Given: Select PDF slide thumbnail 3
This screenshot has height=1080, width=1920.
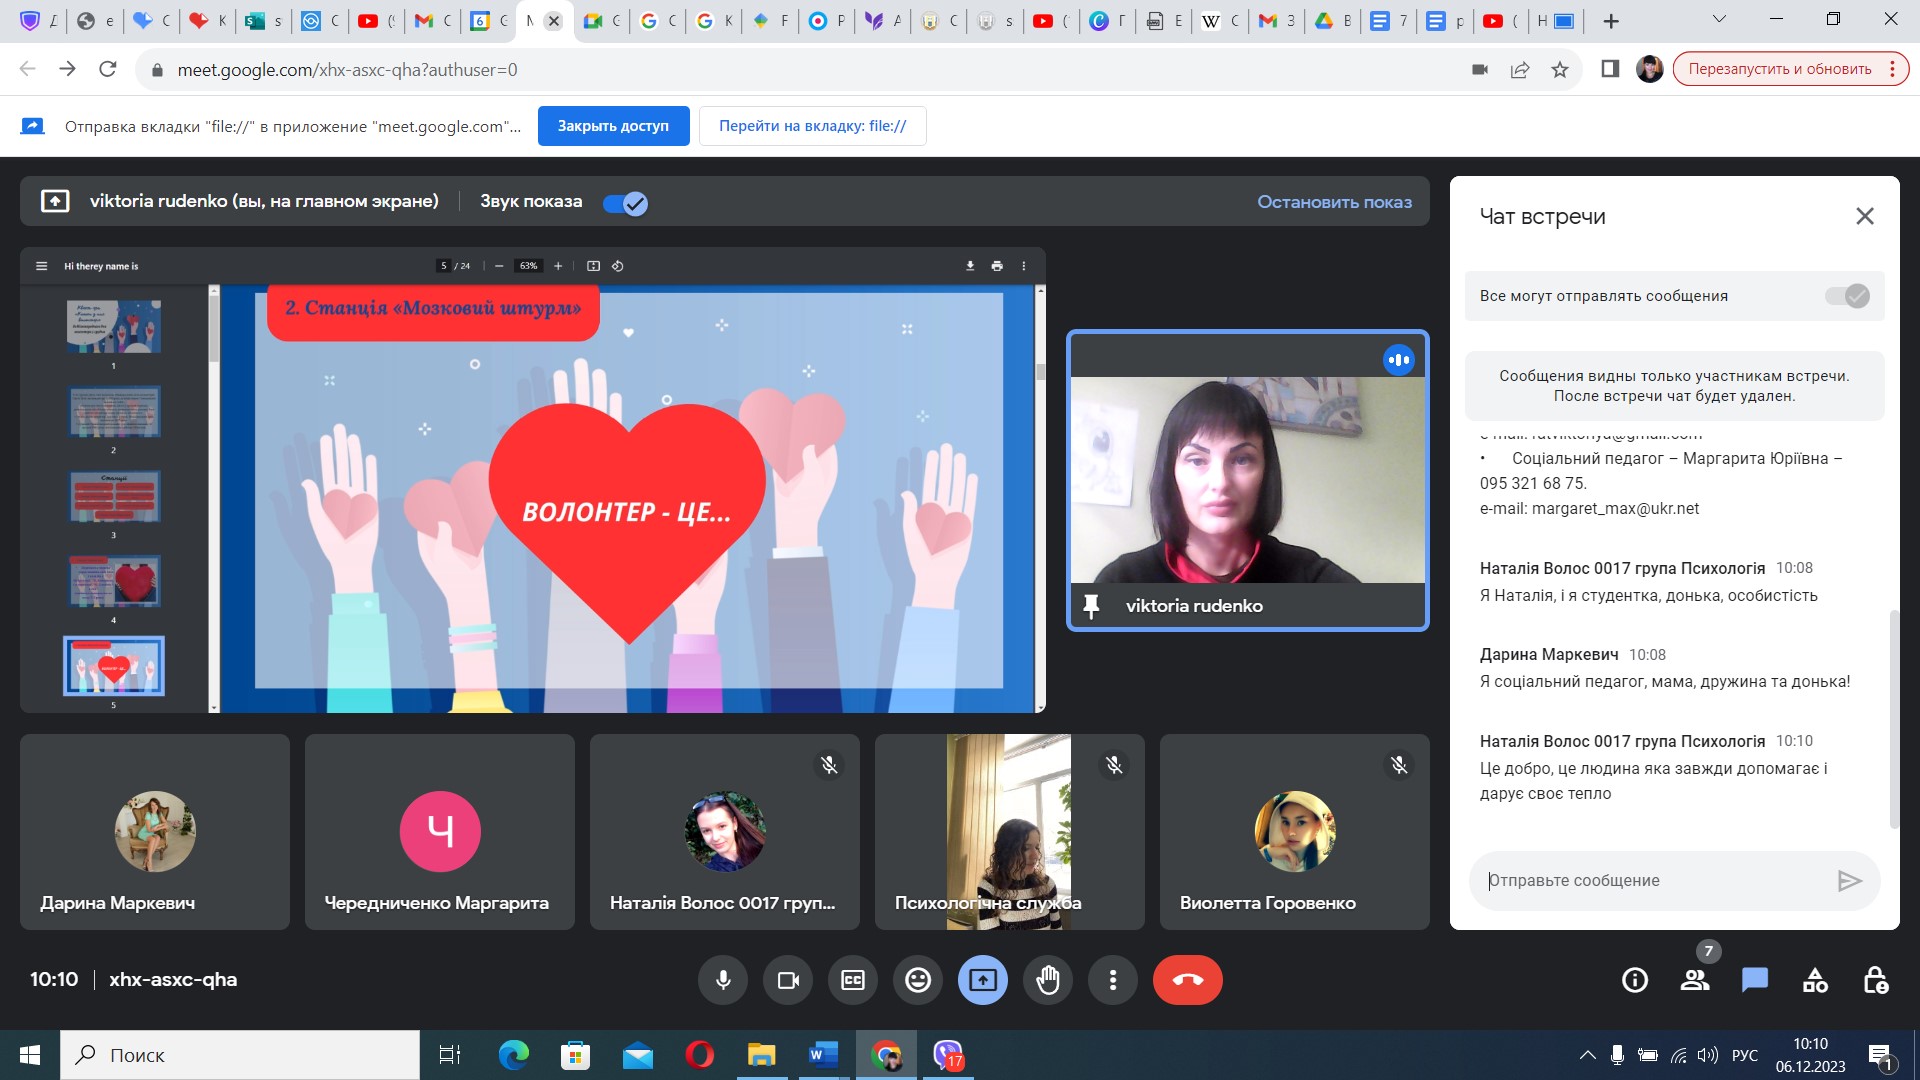Looking at the screenshot, I should click(x=114, y=496).
